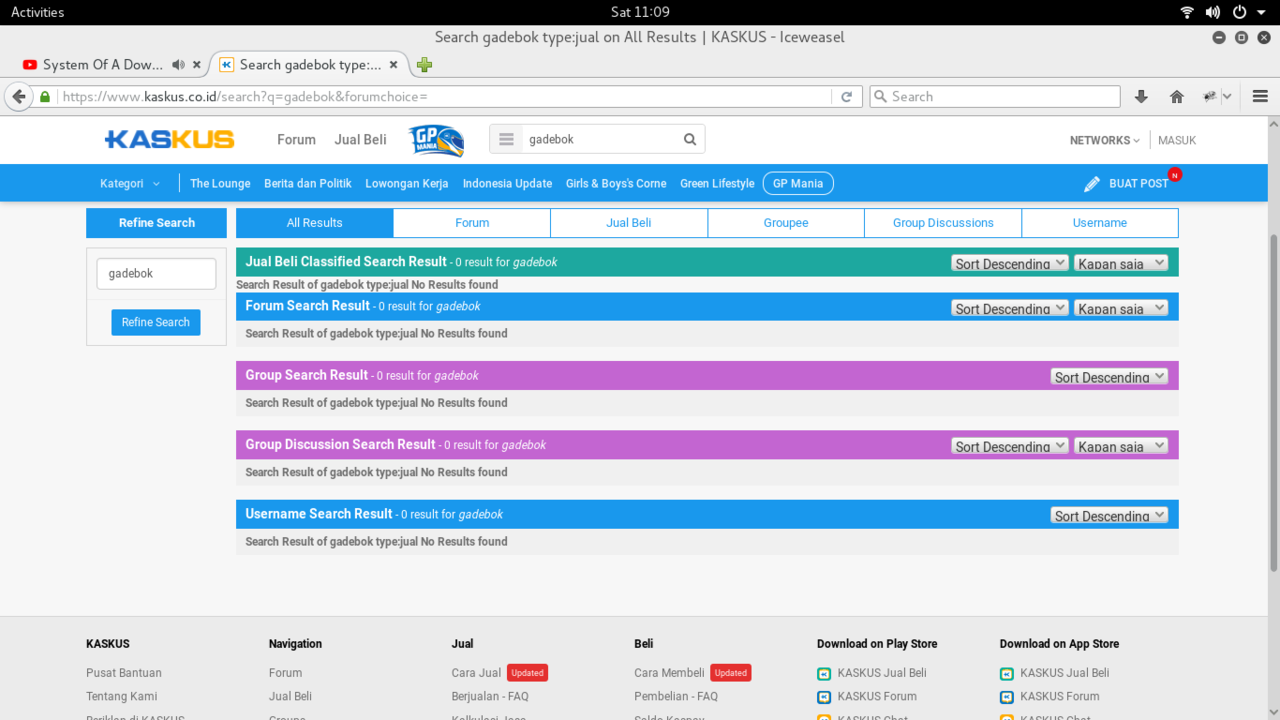Image resolution: width=1280 pixels, height=720 pixels.
Task: Open Lowongan Kerja link
Action: point(407,184)
